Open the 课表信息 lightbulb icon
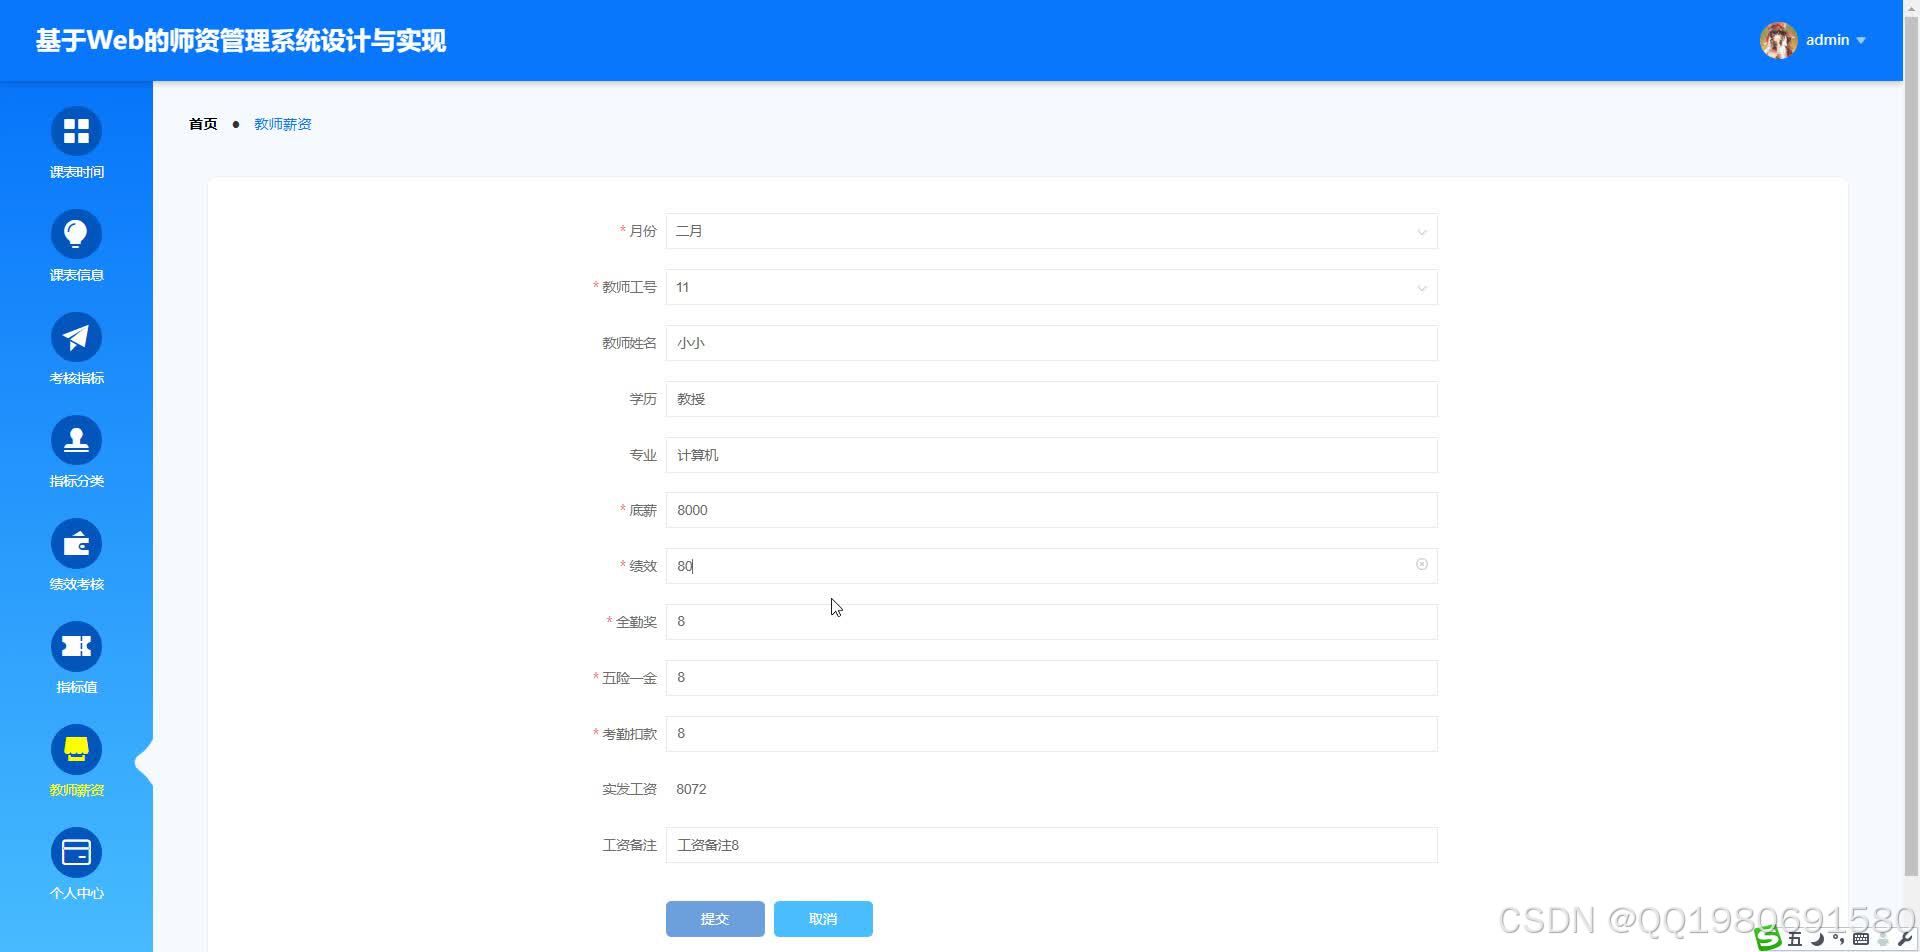Viewport: 1920px width, 952px height. pos(76,234)
